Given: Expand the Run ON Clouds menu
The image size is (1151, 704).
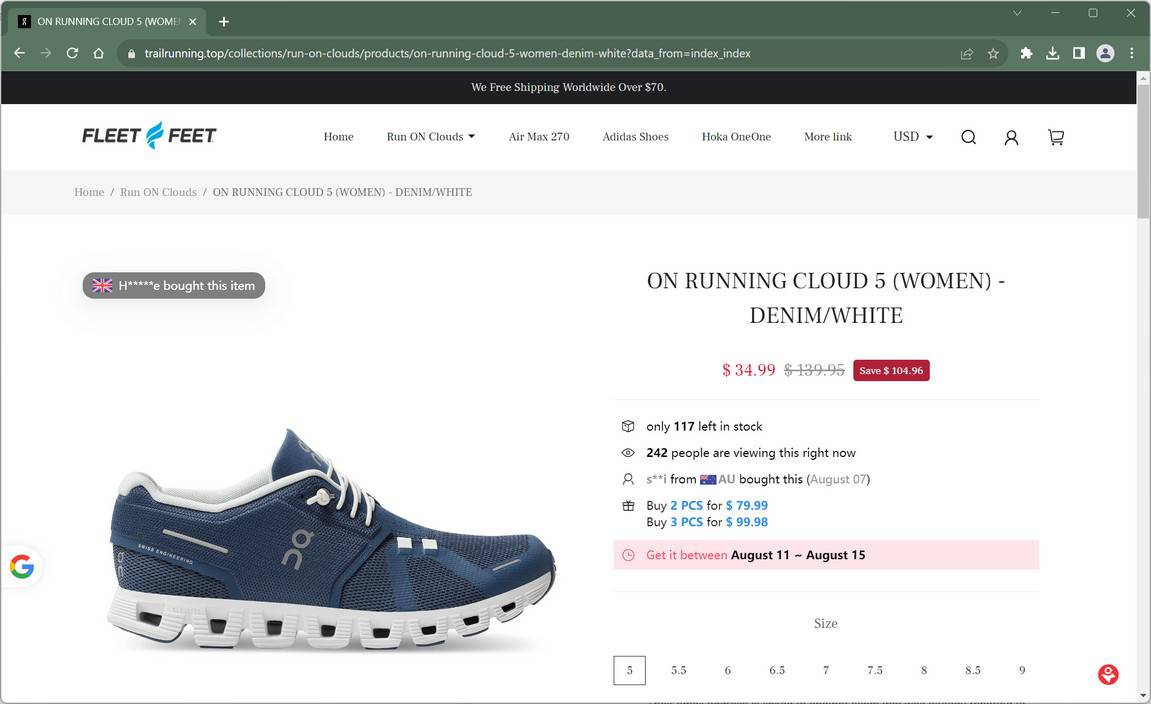Looking at the screenshot, I should [x=431, y=137].
